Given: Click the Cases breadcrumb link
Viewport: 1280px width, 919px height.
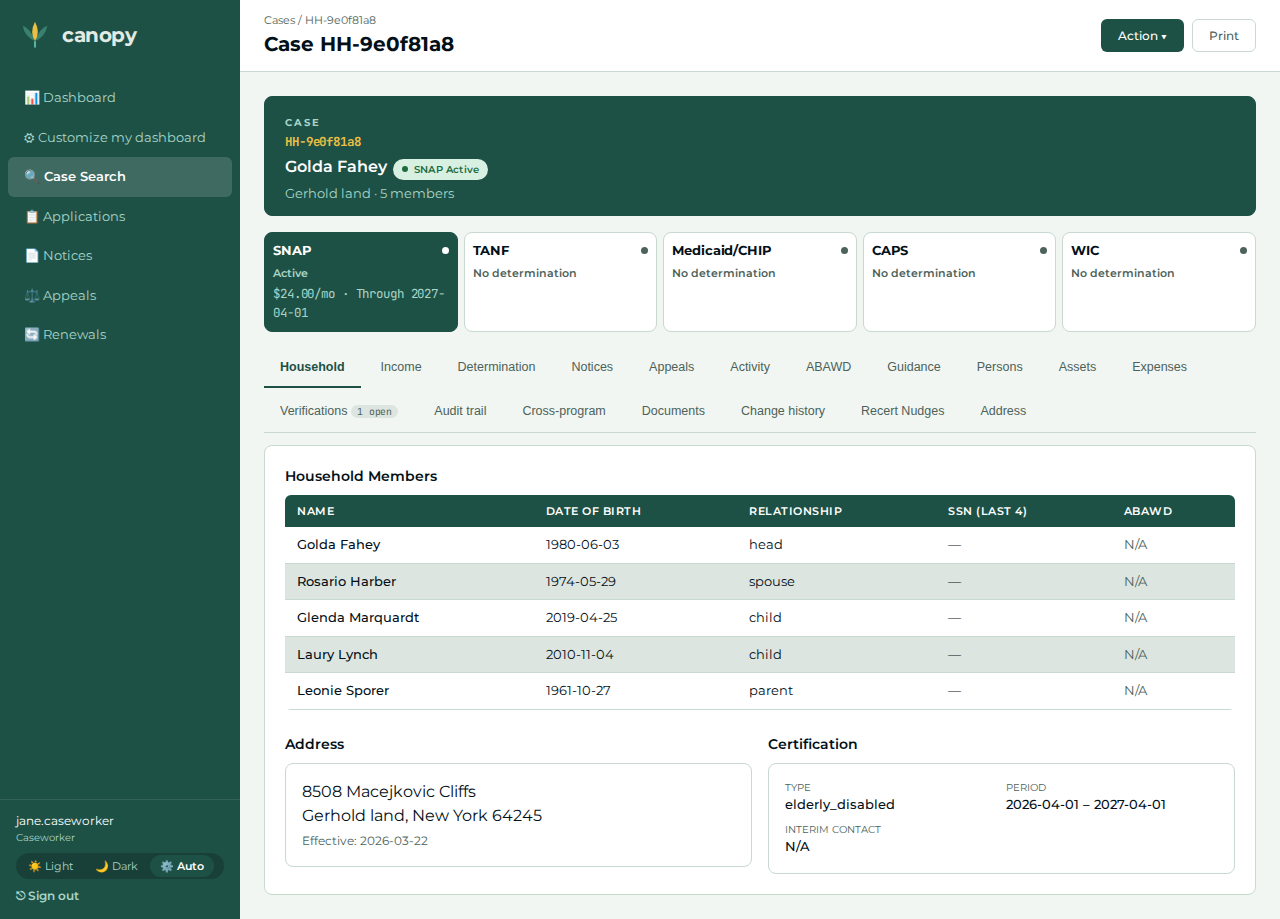Looking at the screenshot, I should tap(279, 20).
